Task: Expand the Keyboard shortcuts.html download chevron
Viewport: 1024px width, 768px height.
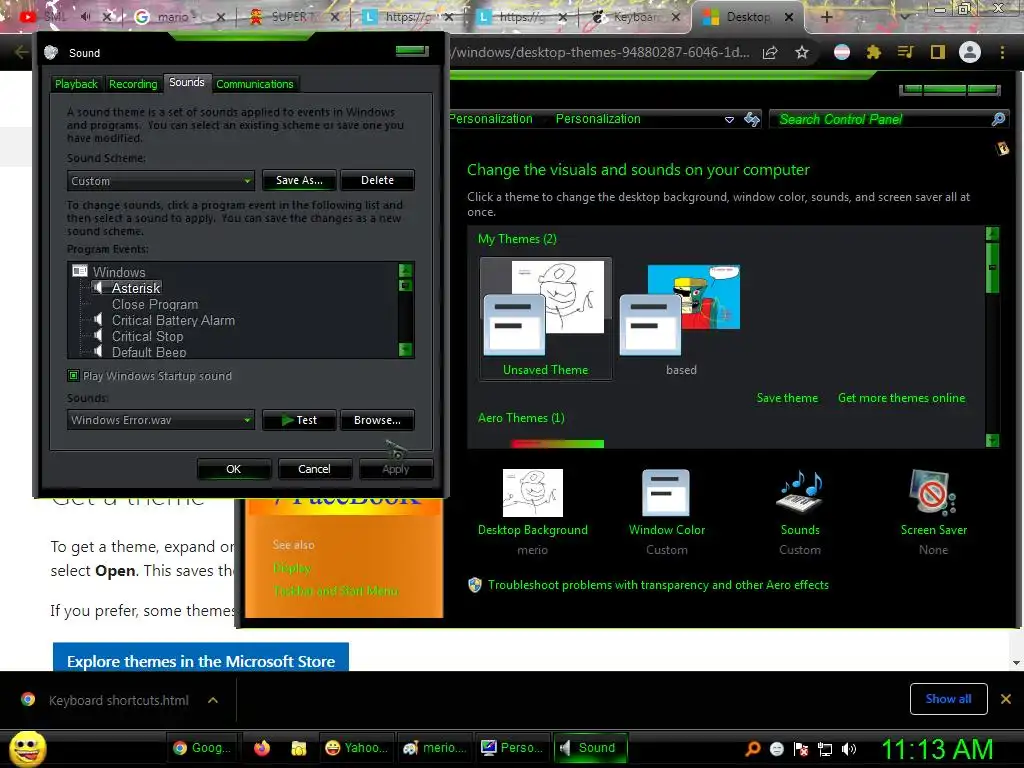Action: [213, 700]
